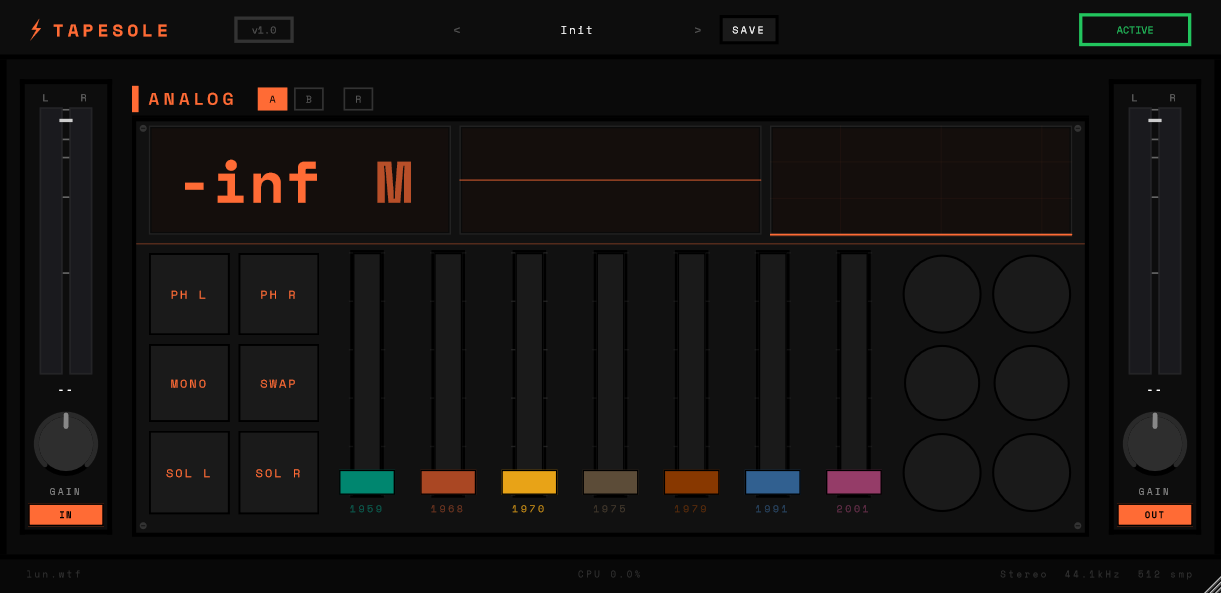Click the M indicator in the display
1221x593 pixels.
394,183
